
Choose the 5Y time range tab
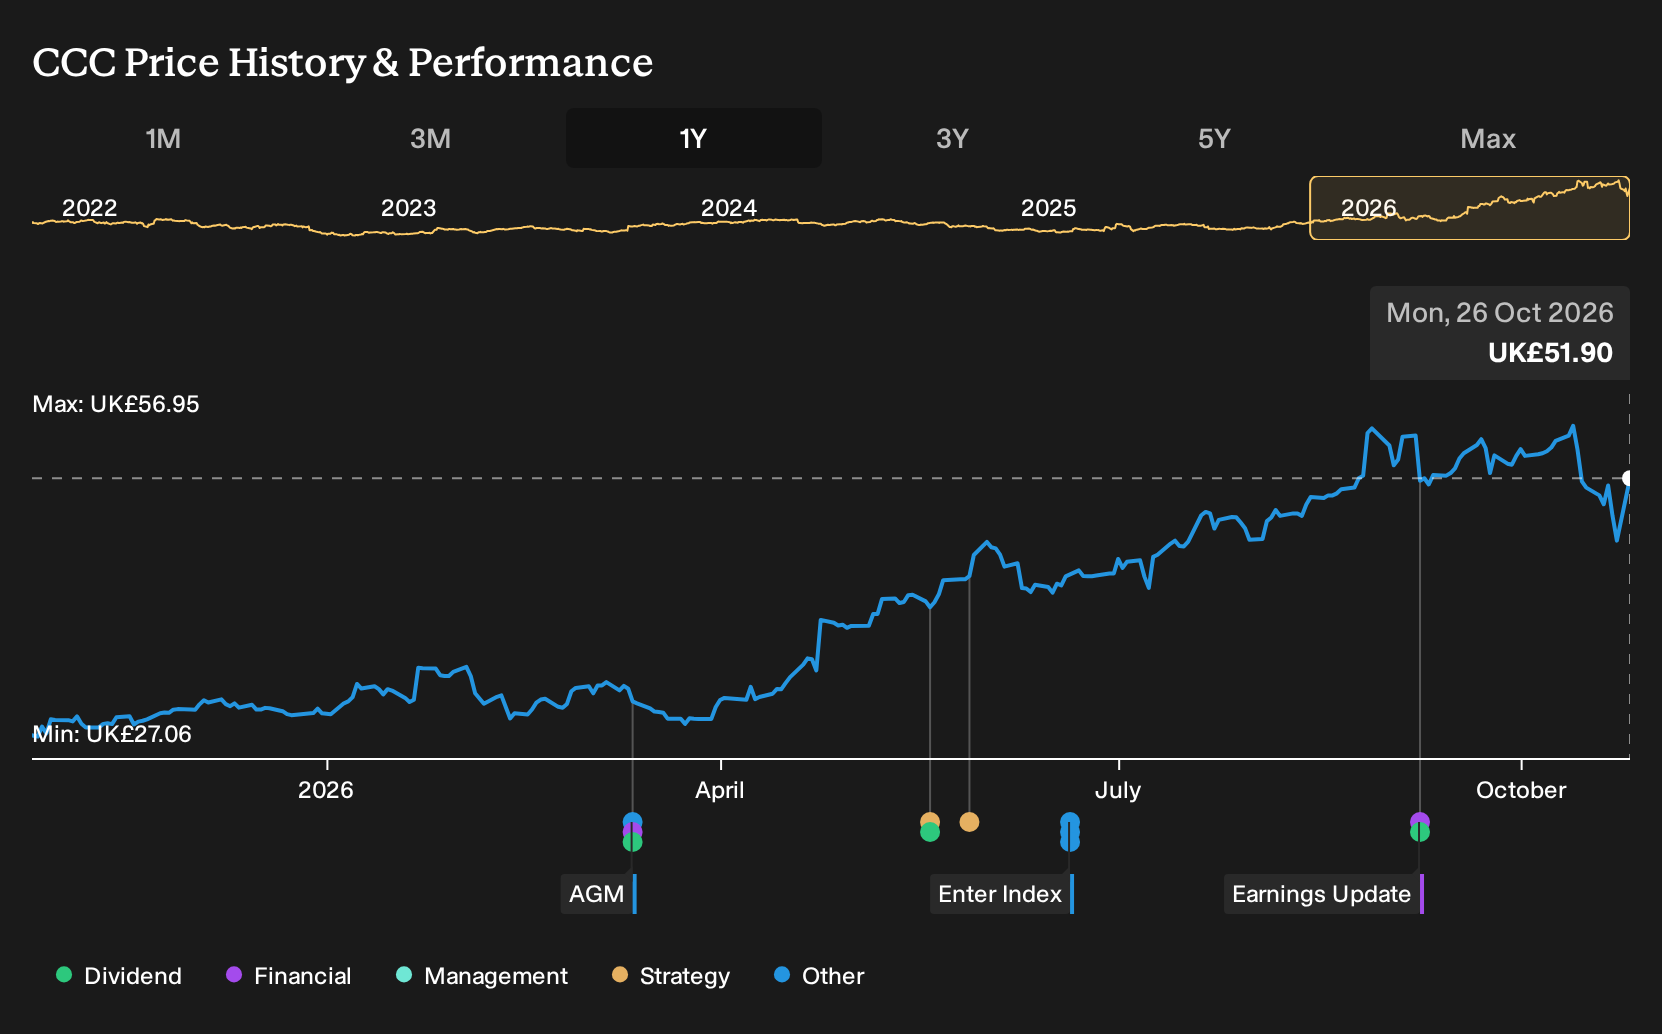pyautogui.click(x=1214, y=138)
